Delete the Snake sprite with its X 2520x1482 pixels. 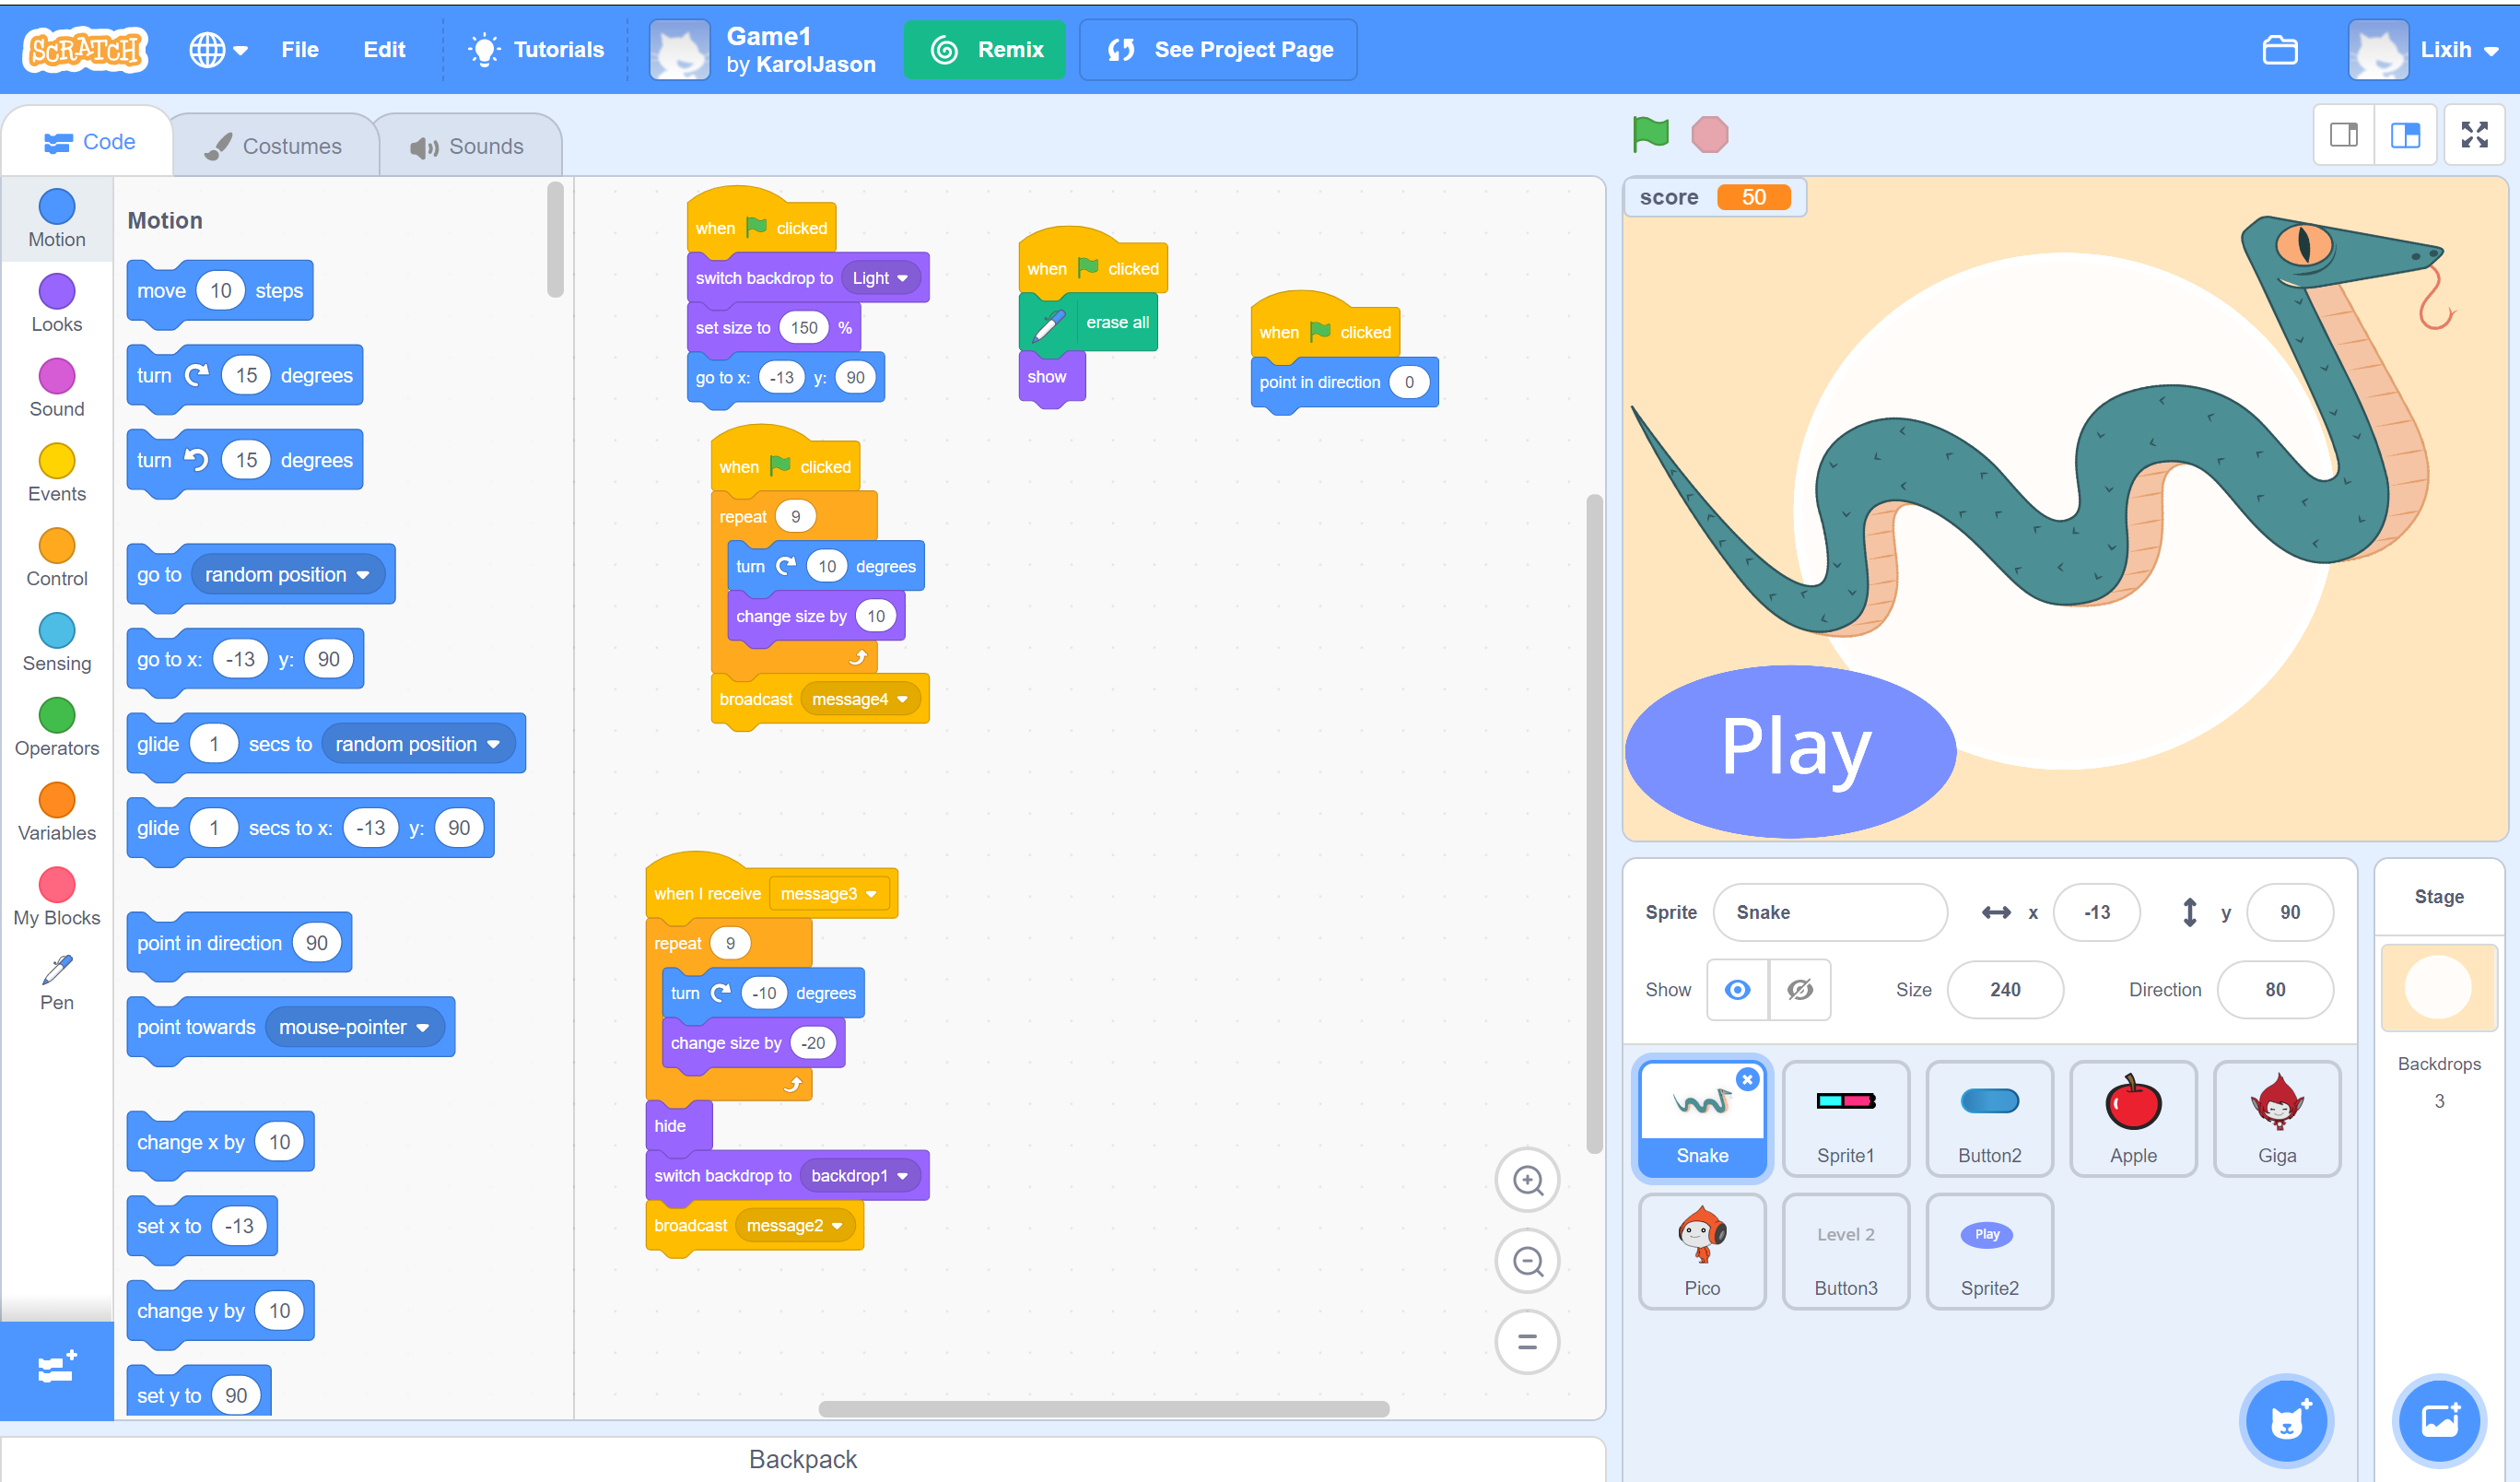[x=1746, y=1079]
